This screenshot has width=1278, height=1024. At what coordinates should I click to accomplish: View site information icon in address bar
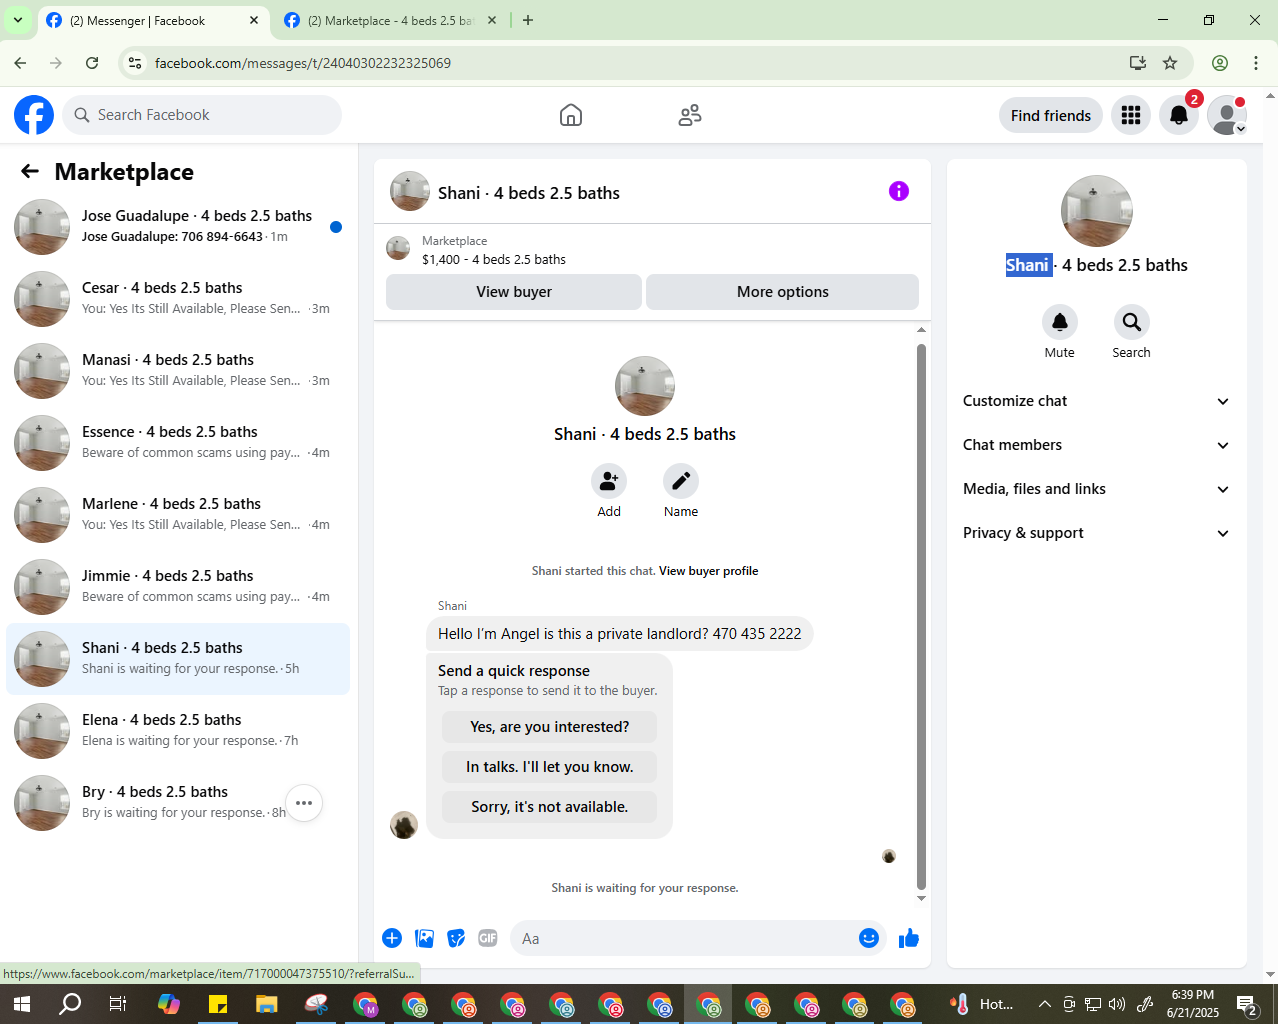click(x=135, y=63)
